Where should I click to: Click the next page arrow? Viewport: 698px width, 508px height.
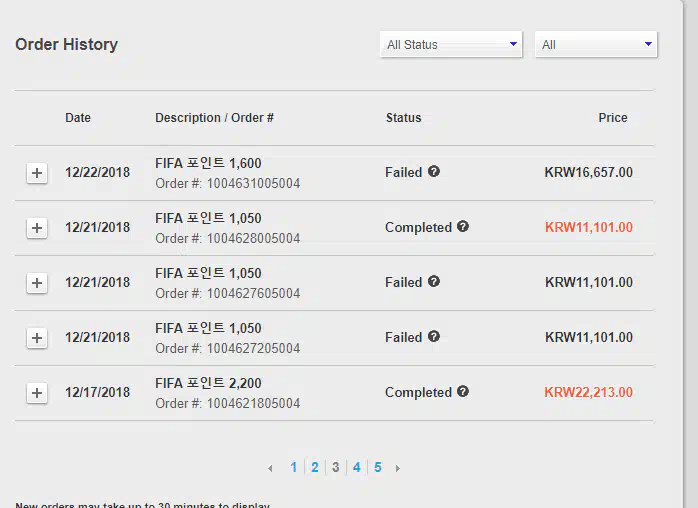pyautogui.click(x=398, y=468)
